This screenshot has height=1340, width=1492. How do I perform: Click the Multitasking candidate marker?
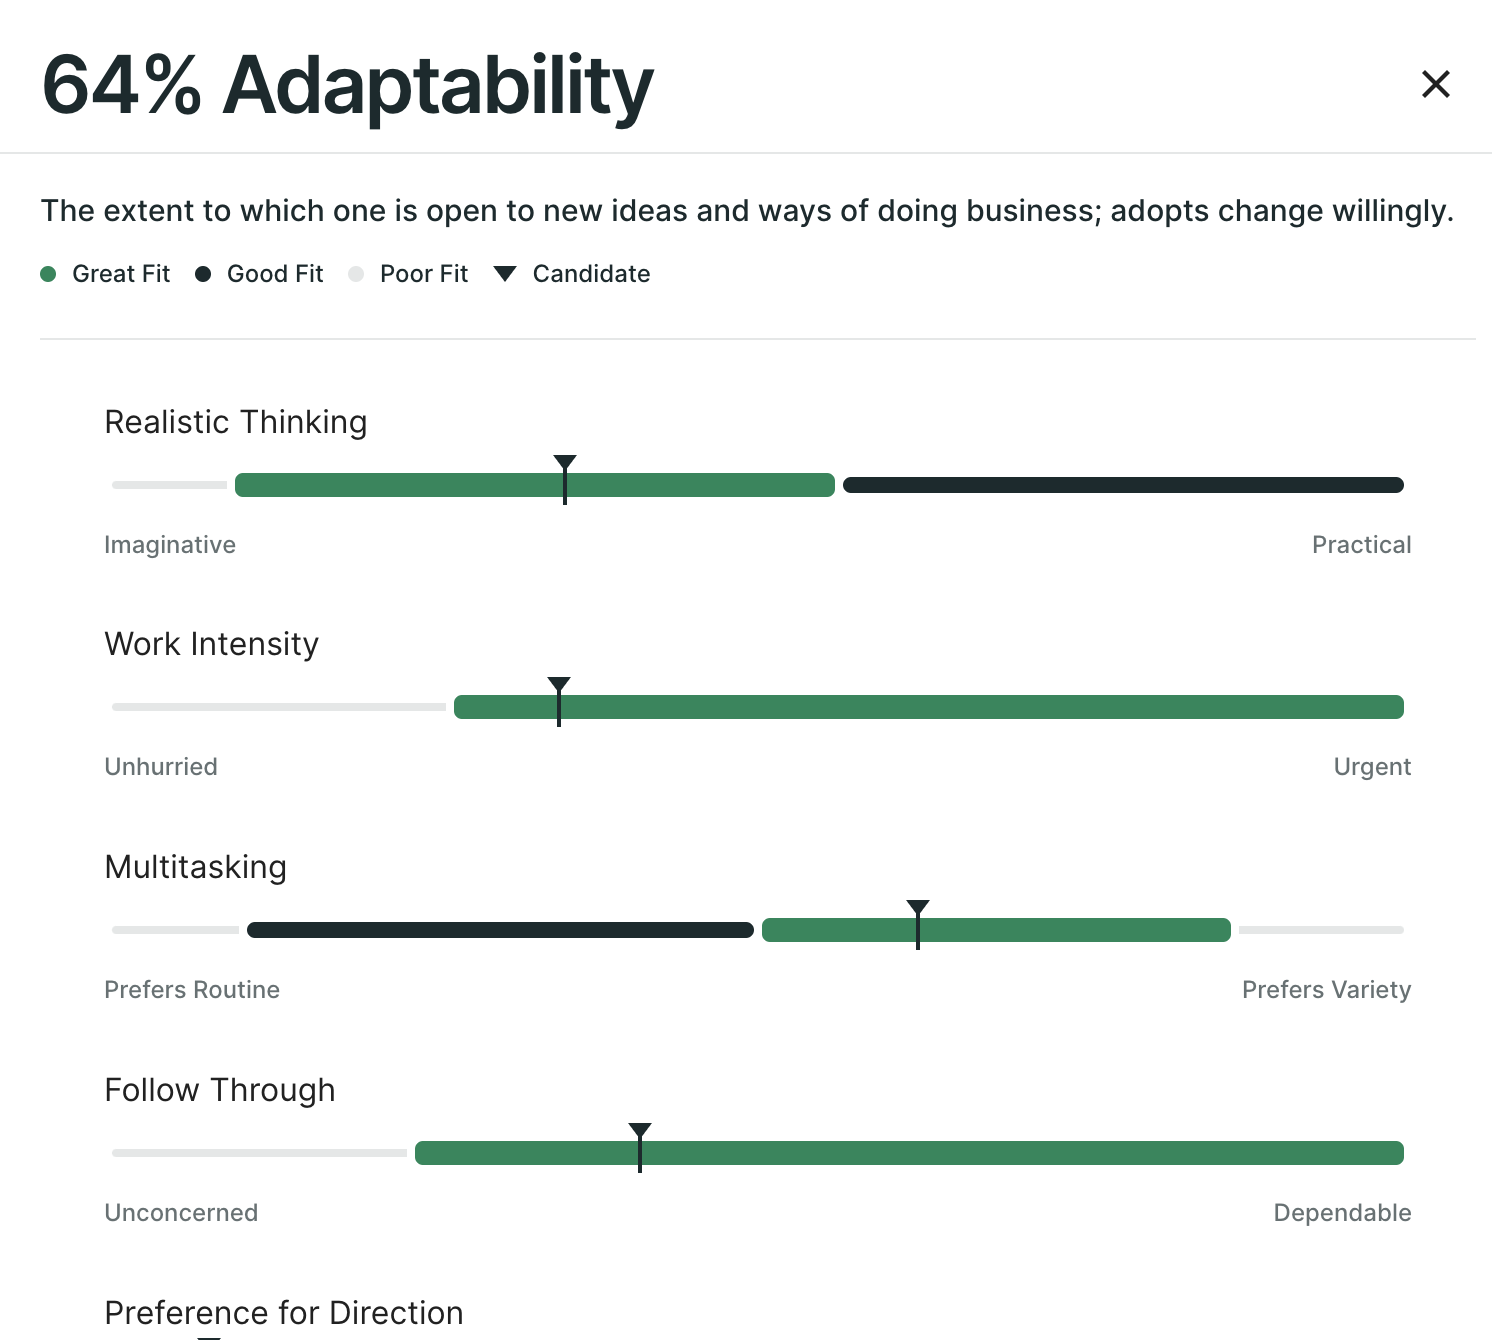[918, 923]
